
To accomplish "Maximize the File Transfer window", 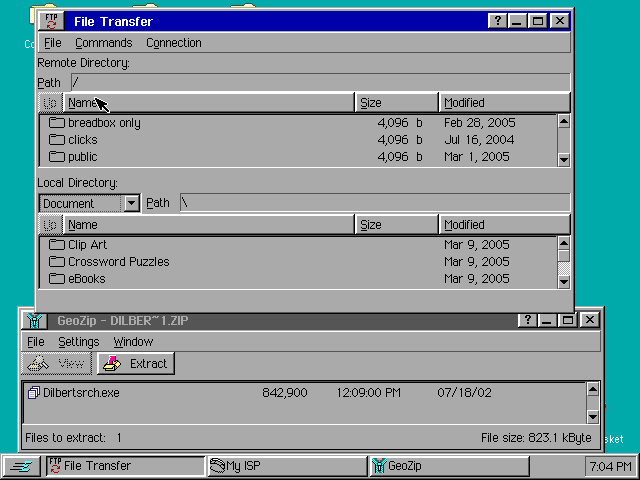I will [x=538, y=21].
